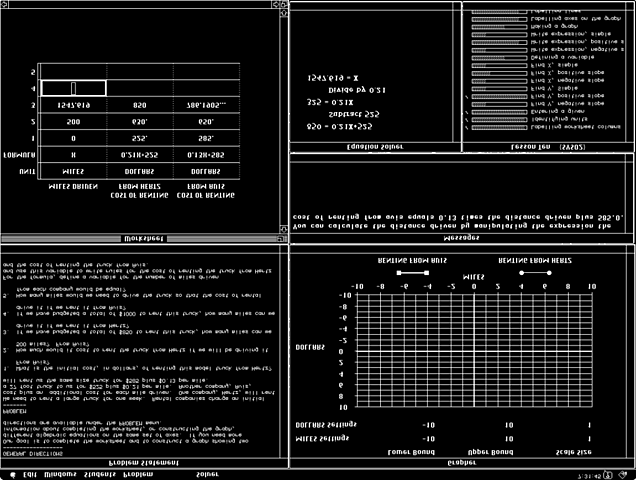Click the Subtract 525 step
This screenshot has height=480, width=636.
click(x=354, y=114)
